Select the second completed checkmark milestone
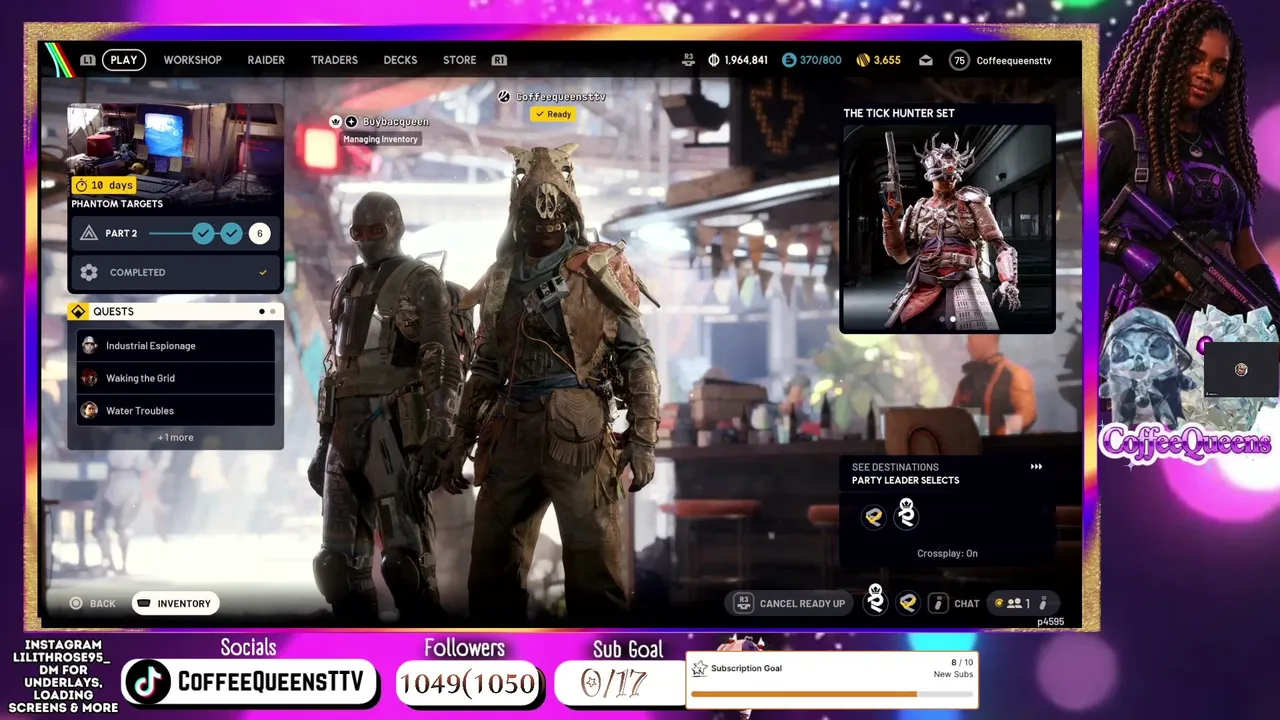This screenshot has width=1280, height=720. 231,233
